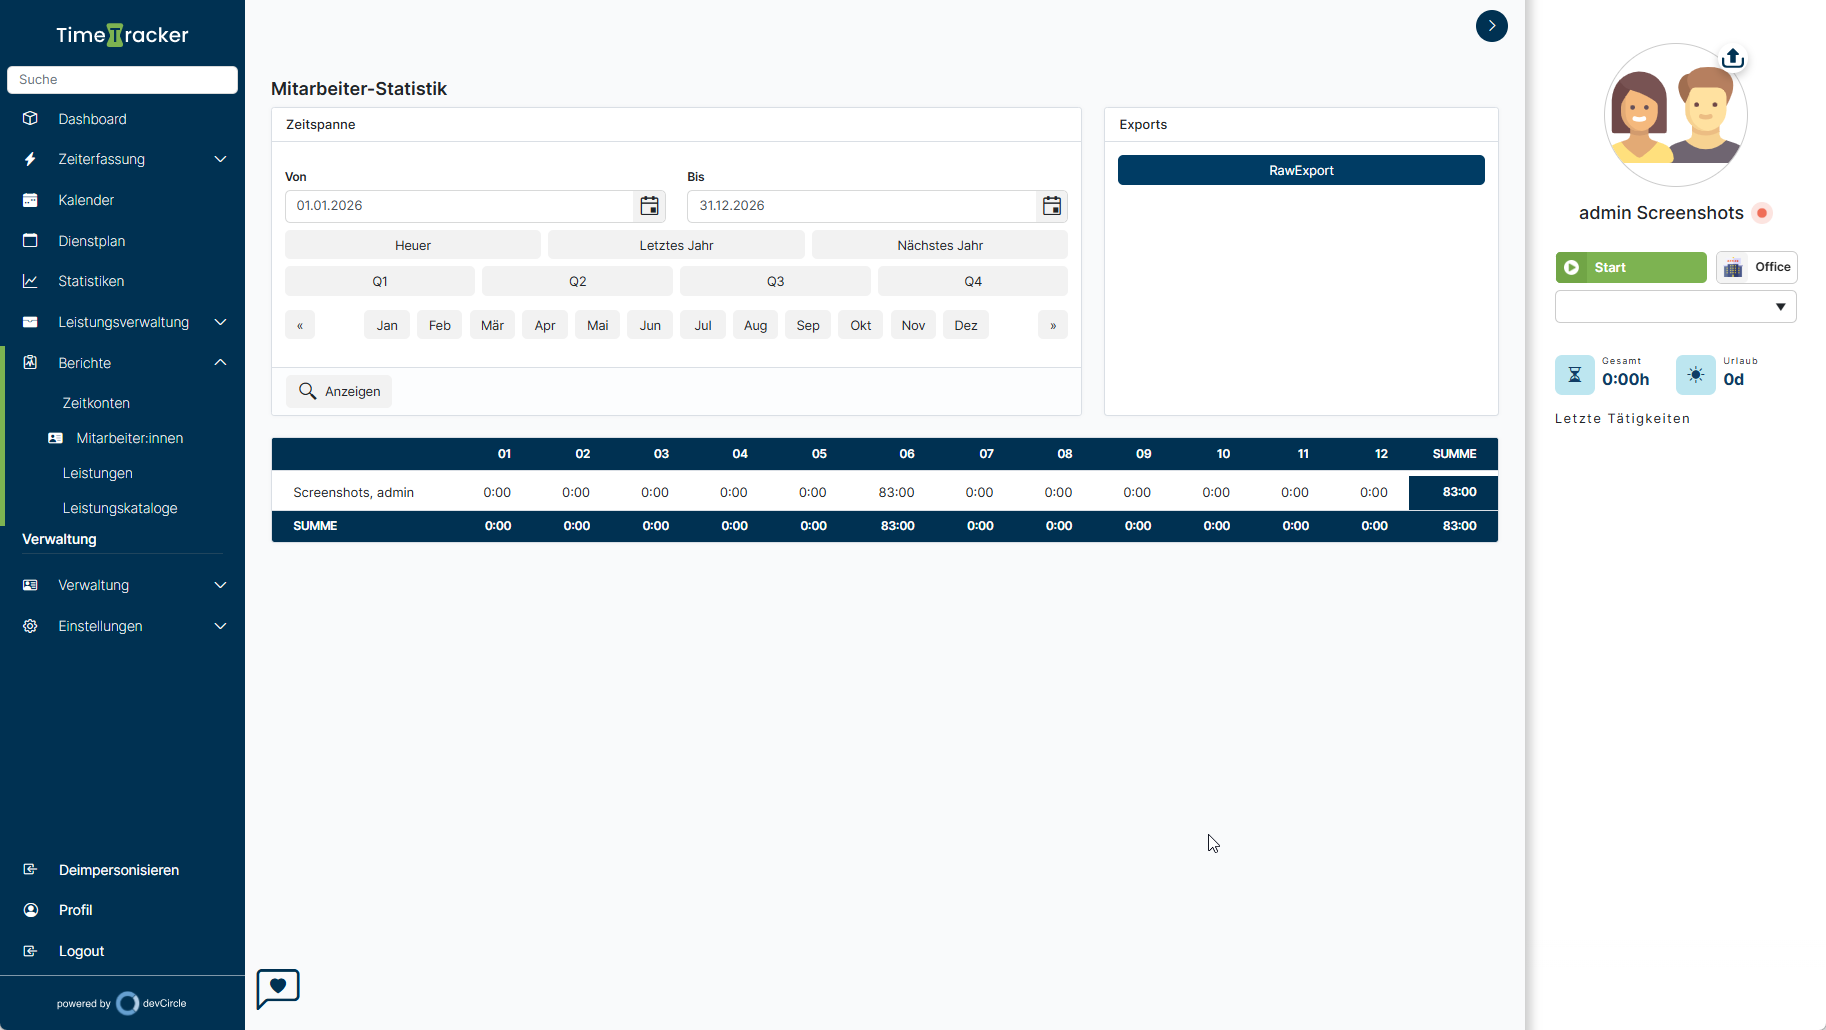Click the red status dot beside admin Screenshots
This screenshot has width=1826, height=1030.
click(1762, 213)
